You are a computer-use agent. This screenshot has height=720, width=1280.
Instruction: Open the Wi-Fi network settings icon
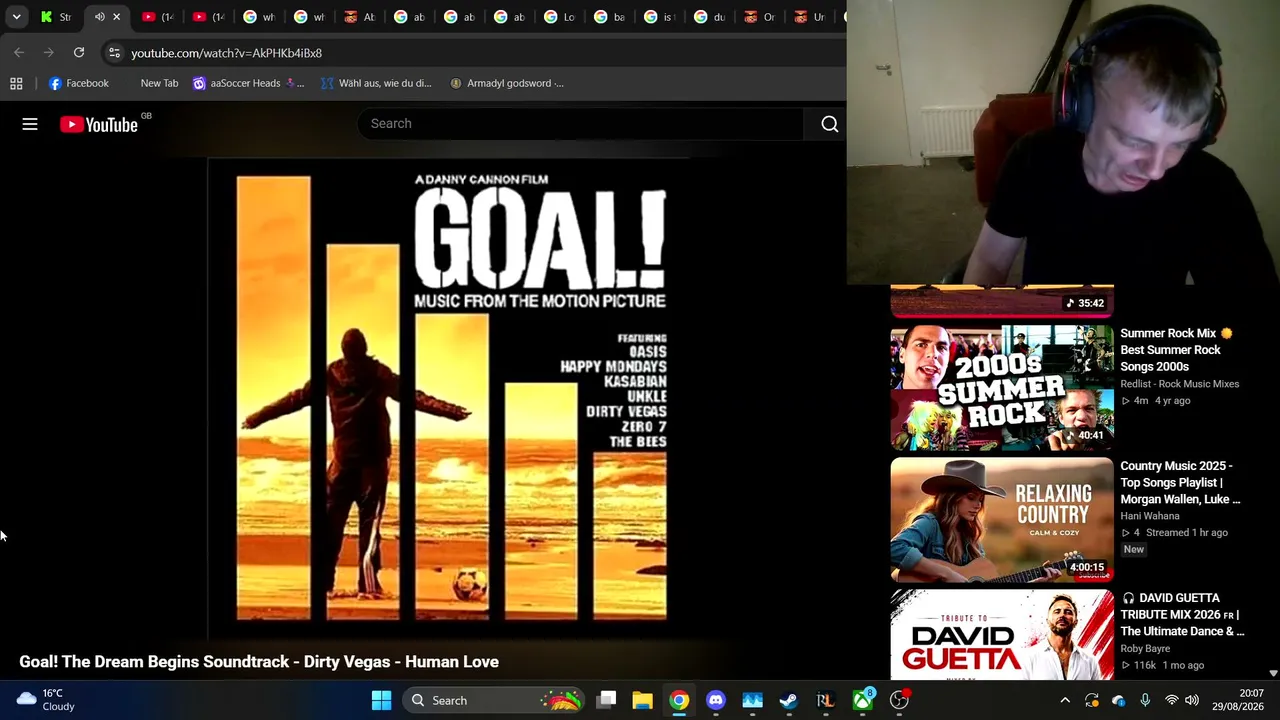pyautogui.click(x=1171, y=700)
